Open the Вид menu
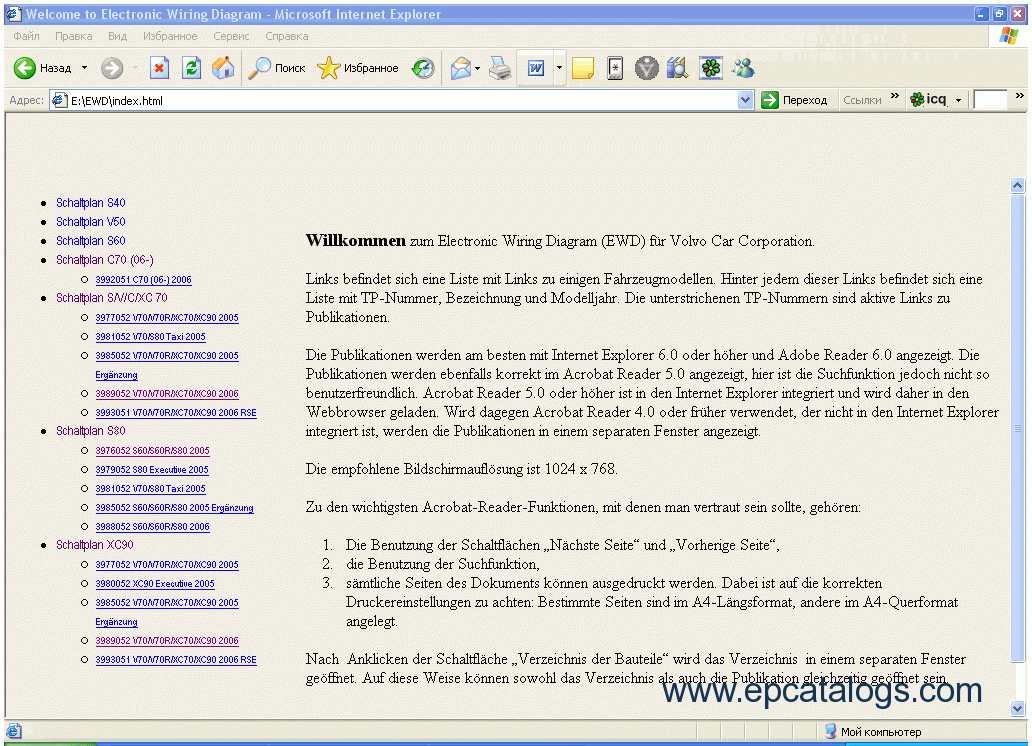Viewport: 1032px width, 746px height. tap(117, 36)
